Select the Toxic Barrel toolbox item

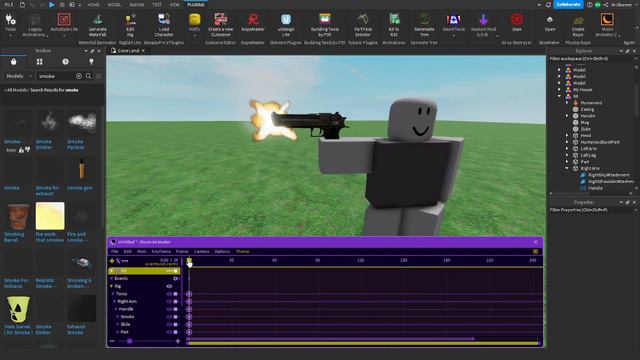coord(18,315)
